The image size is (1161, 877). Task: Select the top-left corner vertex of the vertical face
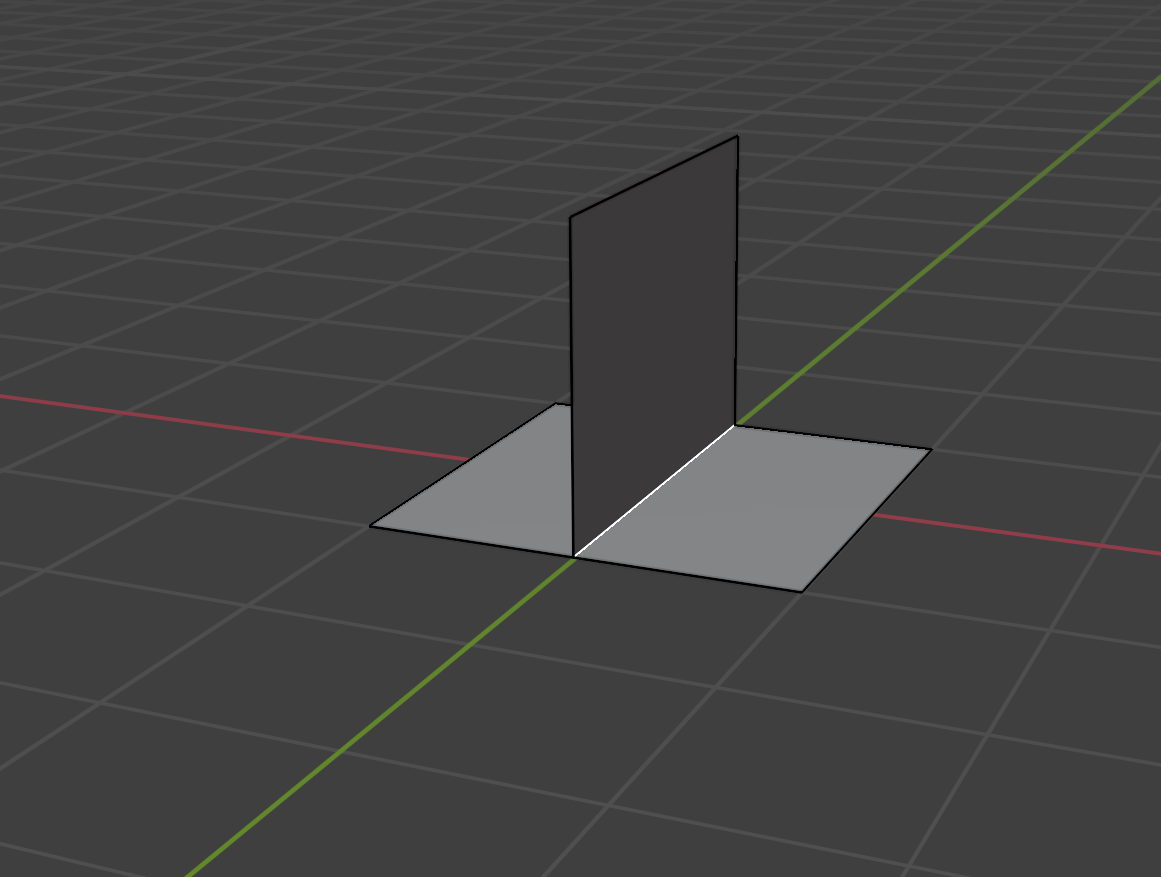pos(569,217)
